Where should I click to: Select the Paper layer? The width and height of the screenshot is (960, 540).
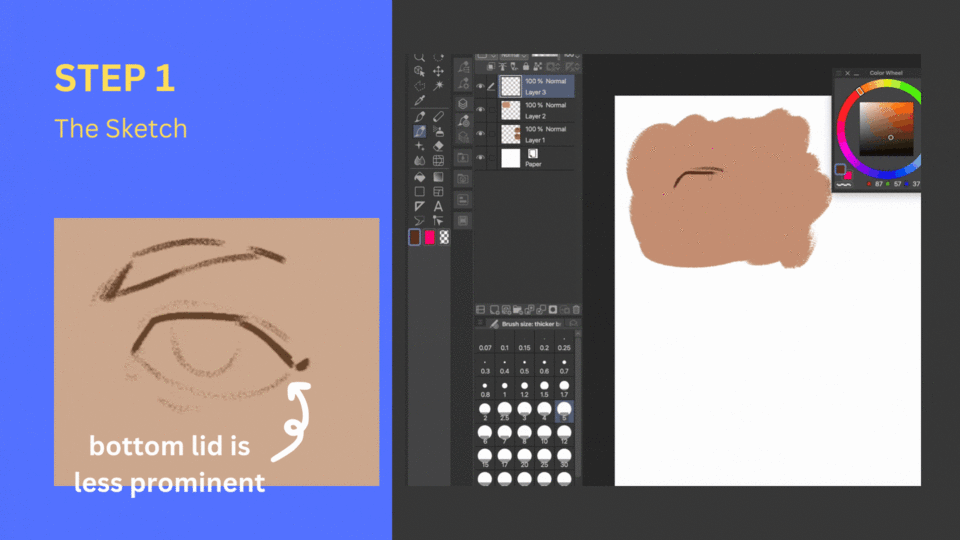pos(536,158)
